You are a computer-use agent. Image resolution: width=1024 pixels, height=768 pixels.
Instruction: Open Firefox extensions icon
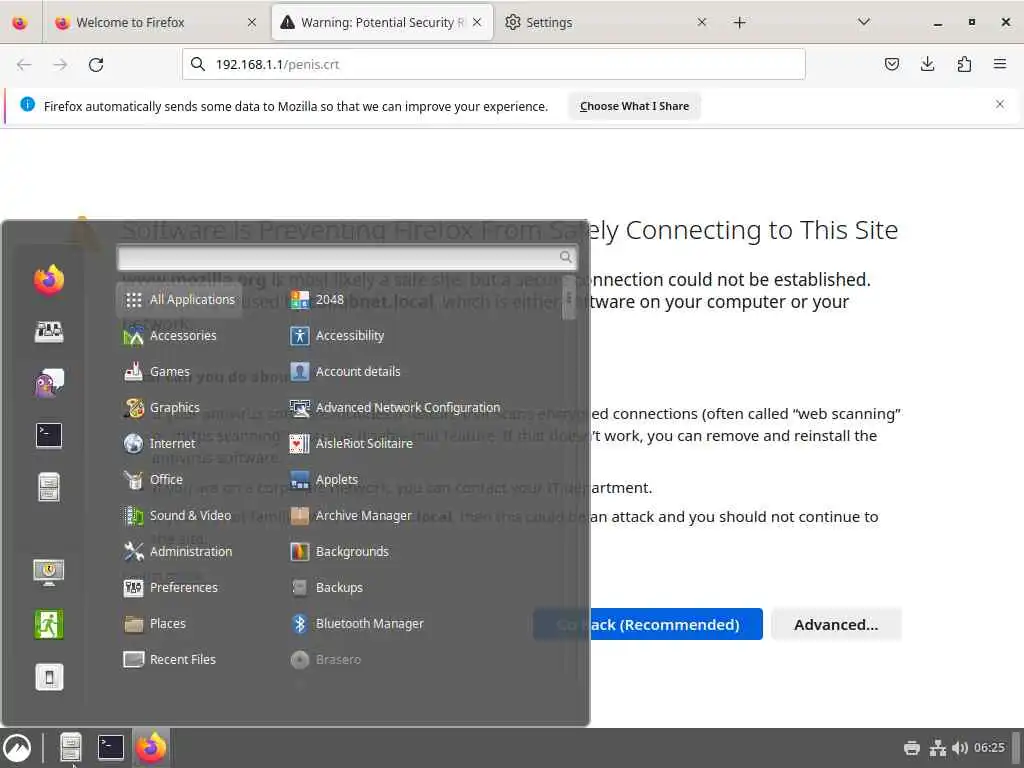(x=964, y=64)
